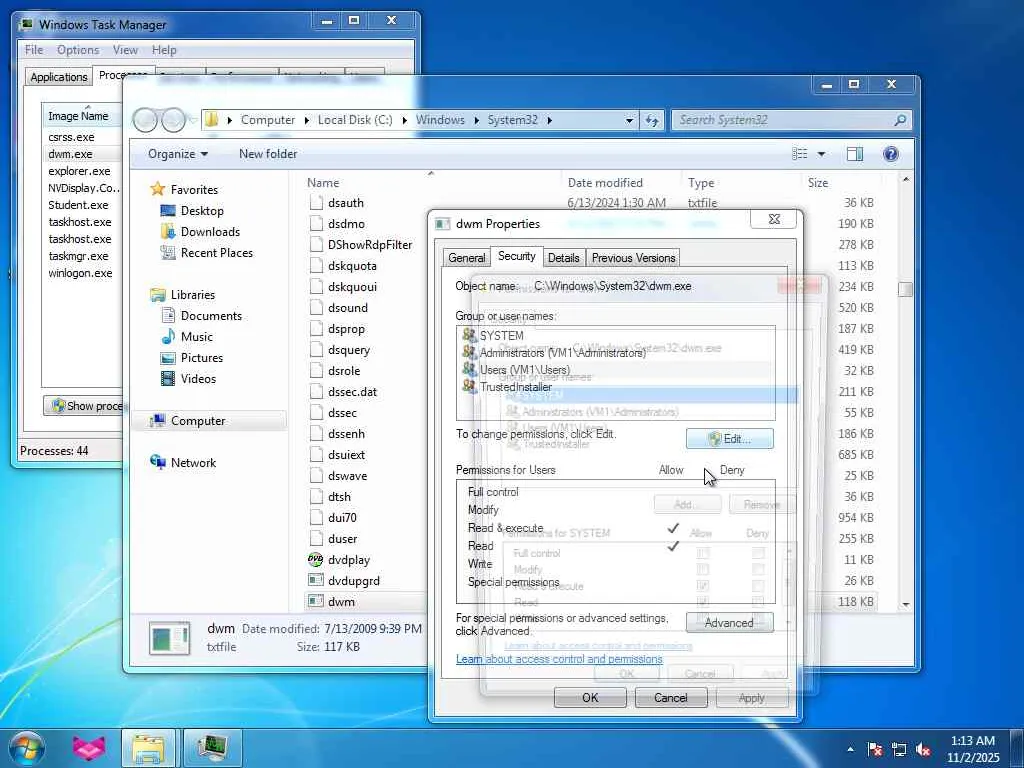Select Computer in the navigation pane
This screenshot has width=1024, height=768.
(x=210, y=421)
